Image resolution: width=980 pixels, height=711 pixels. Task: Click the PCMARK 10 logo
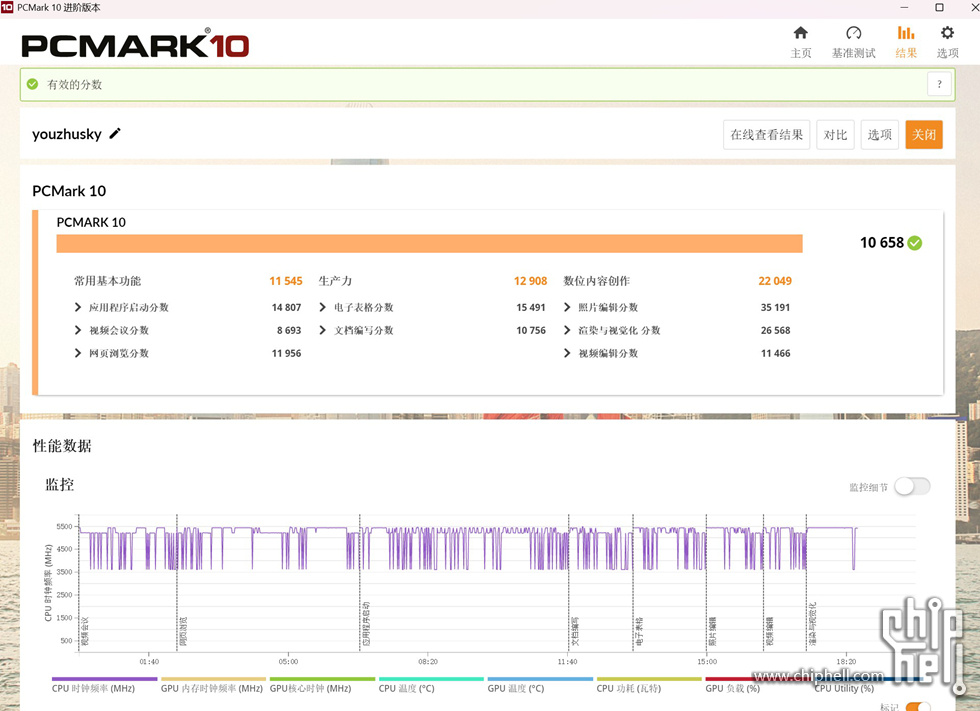(x=135, y=44)
